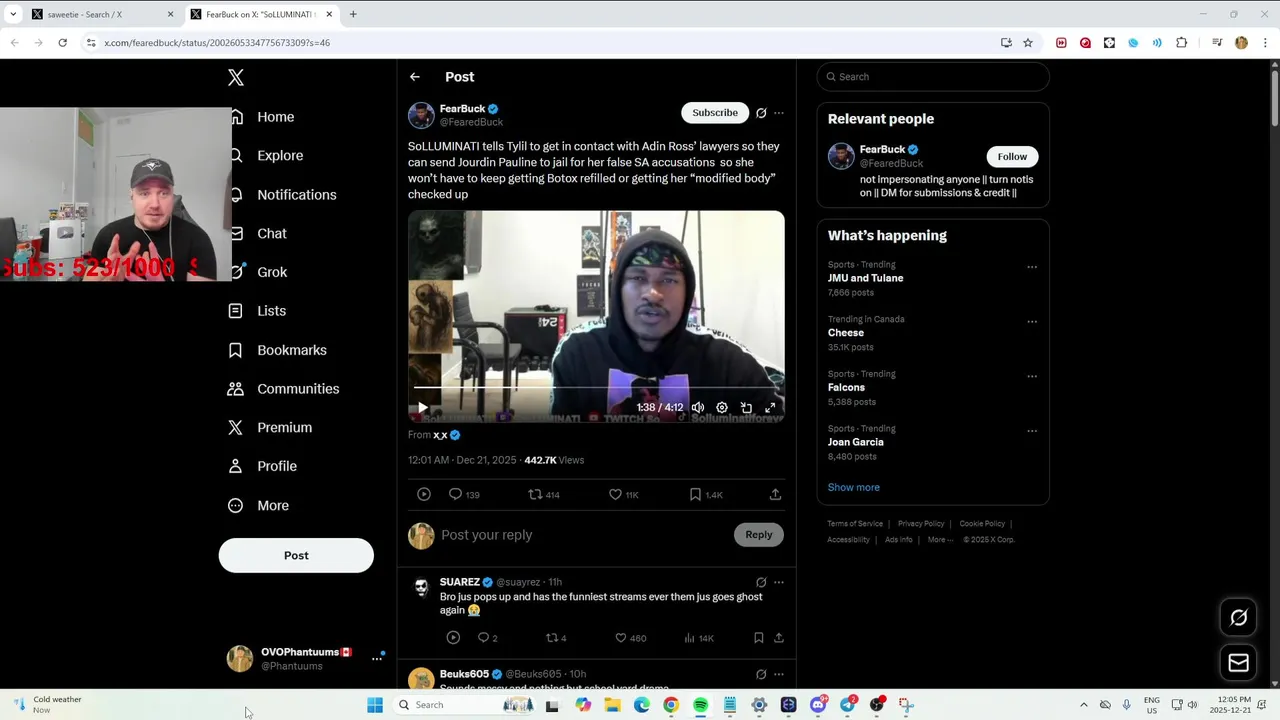Subscribe to FearBuck
1280x720 pixels.
point(715,113)
